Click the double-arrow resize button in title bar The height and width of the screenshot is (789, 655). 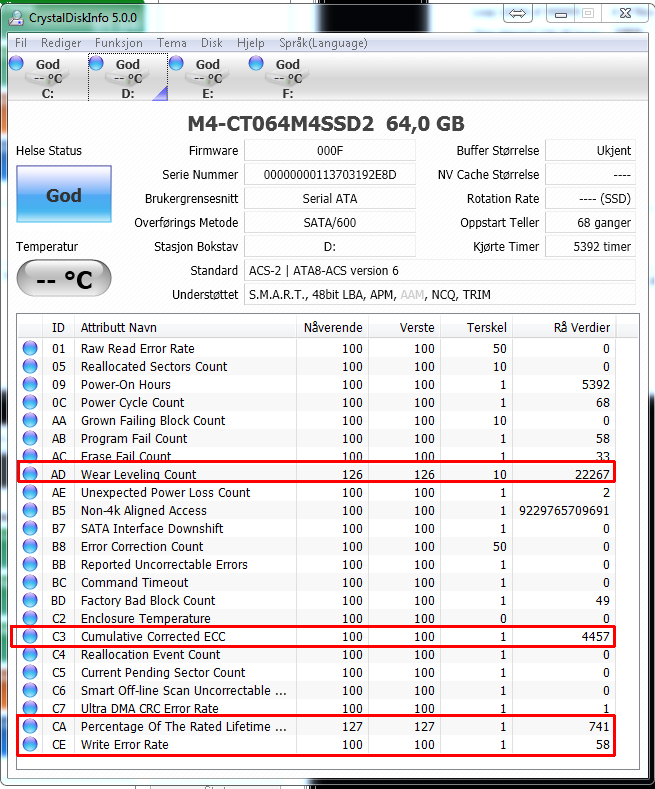click(517, 14)
